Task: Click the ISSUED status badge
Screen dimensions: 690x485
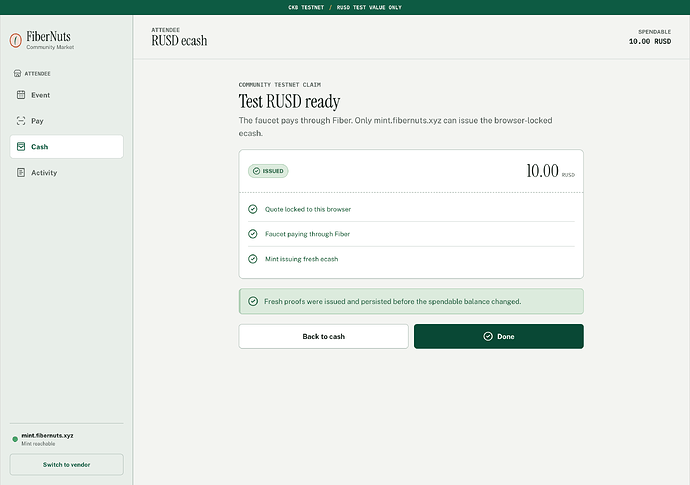Action: click(x=268, y=171)
